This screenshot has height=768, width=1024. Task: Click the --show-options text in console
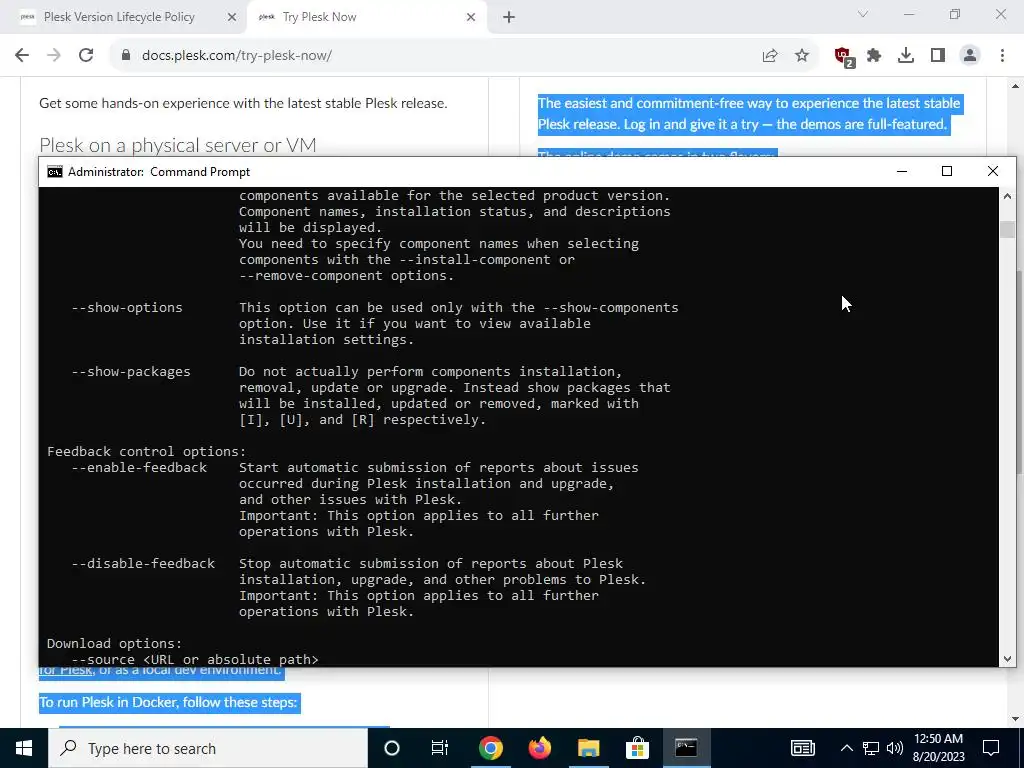pyautogui.click(x=127, y=308)
